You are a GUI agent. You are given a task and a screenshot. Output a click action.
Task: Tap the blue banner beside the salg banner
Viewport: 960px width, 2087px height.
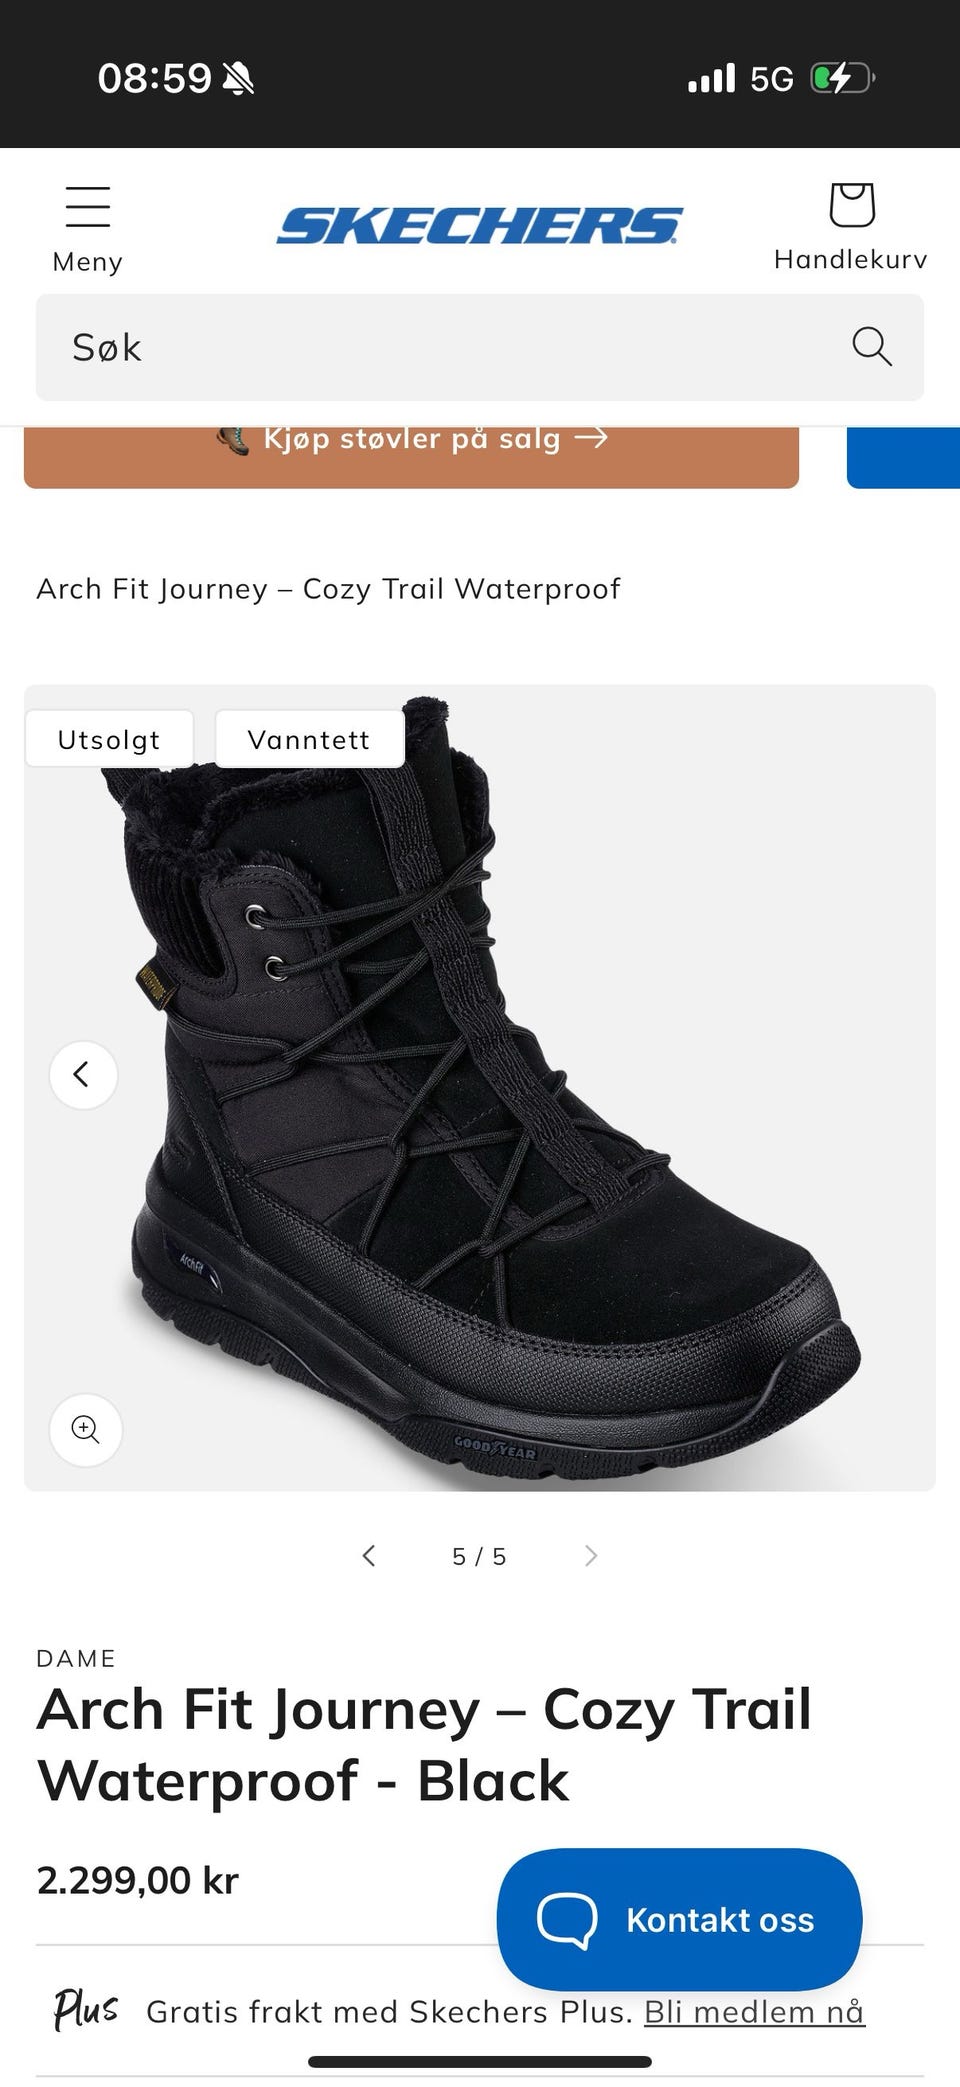(x=904, y=457)
